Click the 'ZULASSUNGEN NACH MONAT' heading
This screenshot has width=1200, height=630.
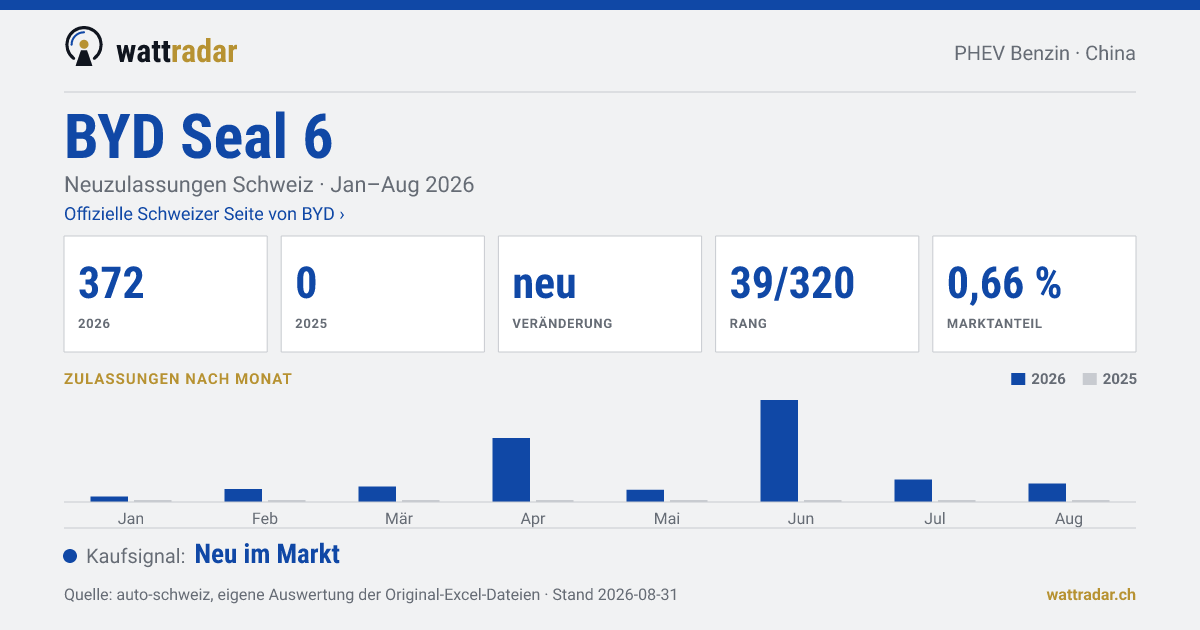[178, 379]
